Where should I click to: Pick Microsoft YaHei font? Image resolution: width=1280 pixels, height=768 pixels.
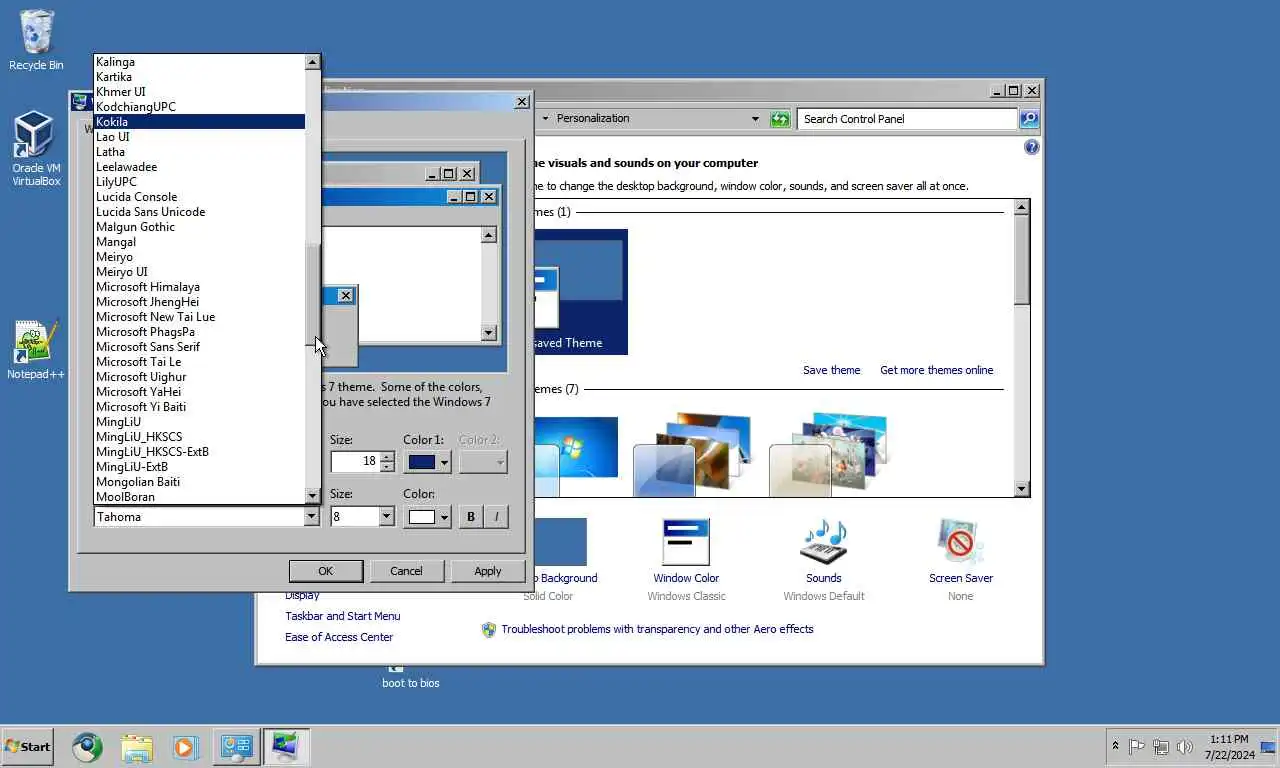click(199, 392)
